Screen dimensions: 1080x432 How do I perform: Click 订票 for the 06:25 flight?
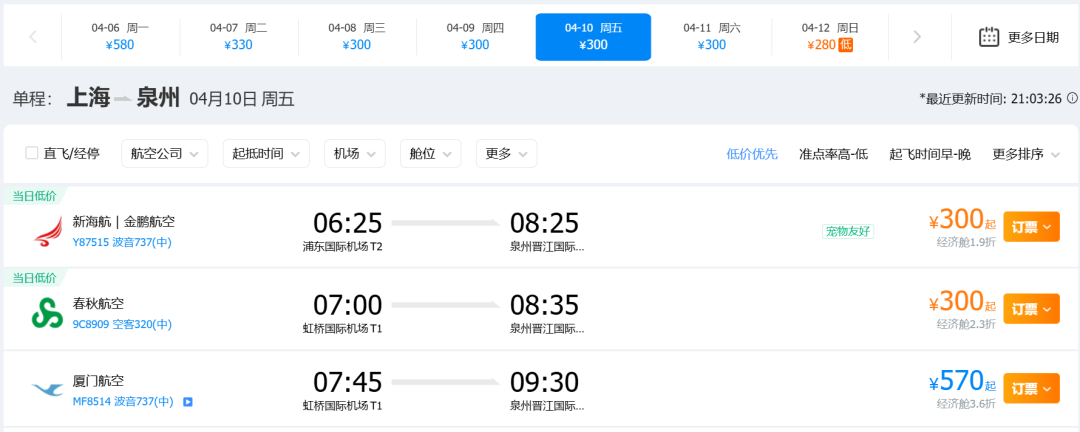point(1030,227)
